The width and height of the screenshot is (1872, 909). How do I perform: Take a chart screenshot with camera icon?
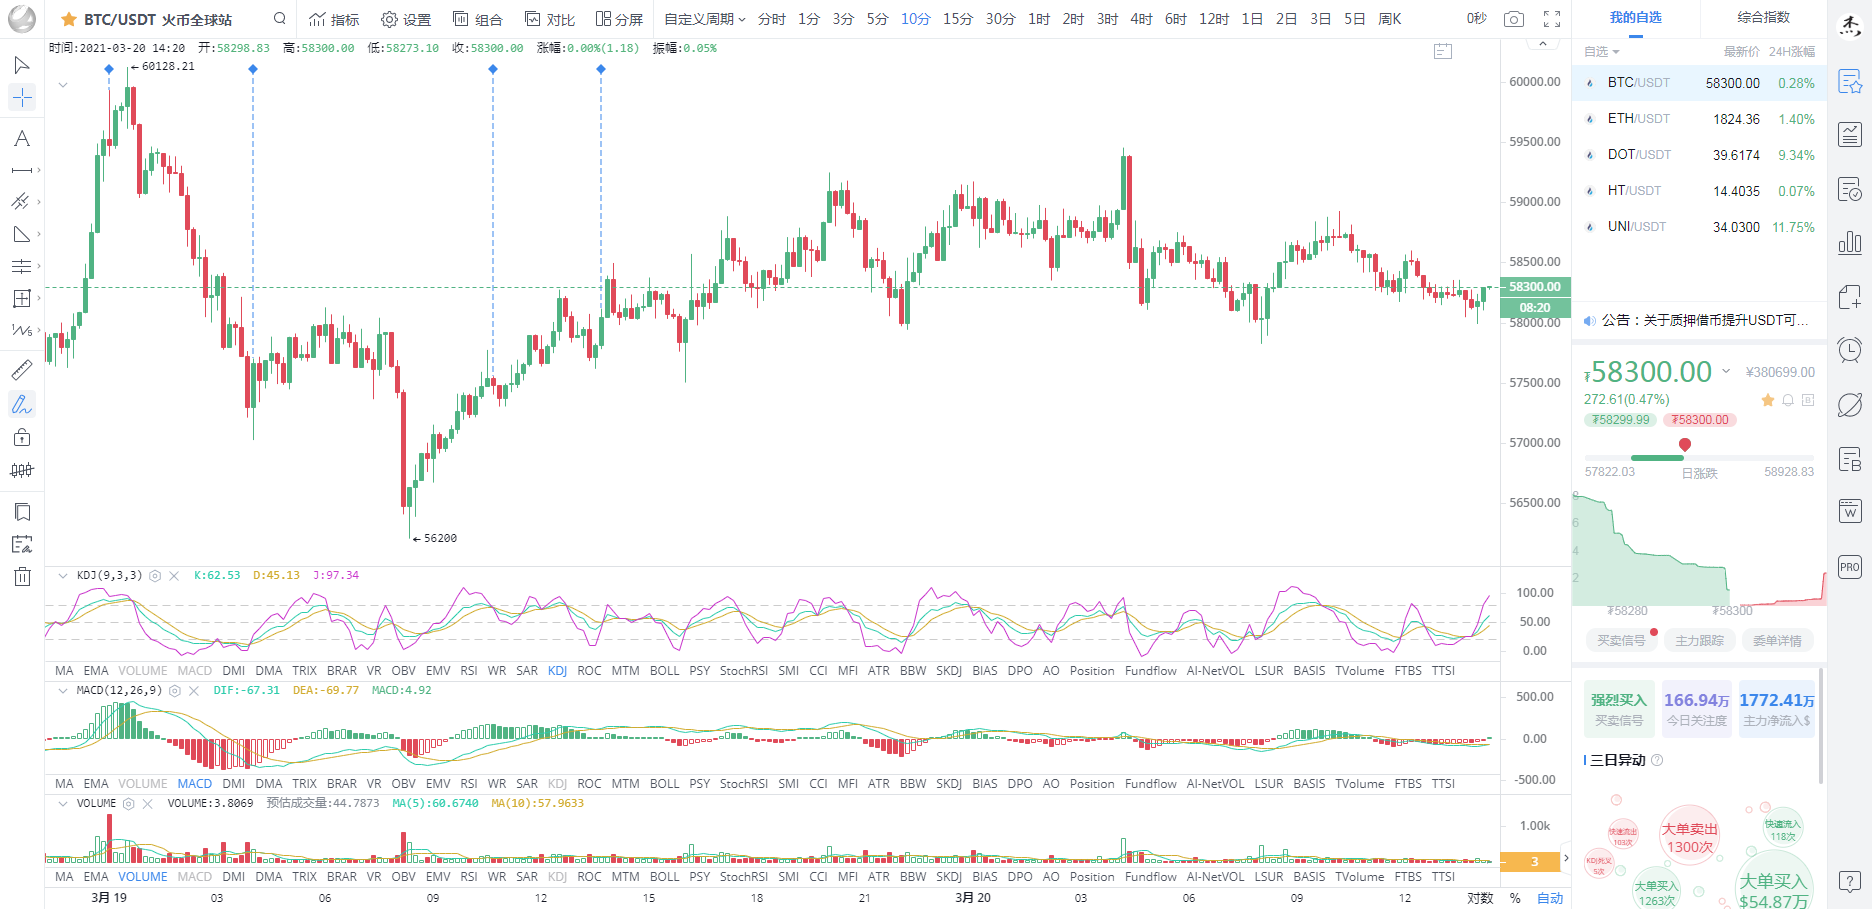coord(1514,19)
